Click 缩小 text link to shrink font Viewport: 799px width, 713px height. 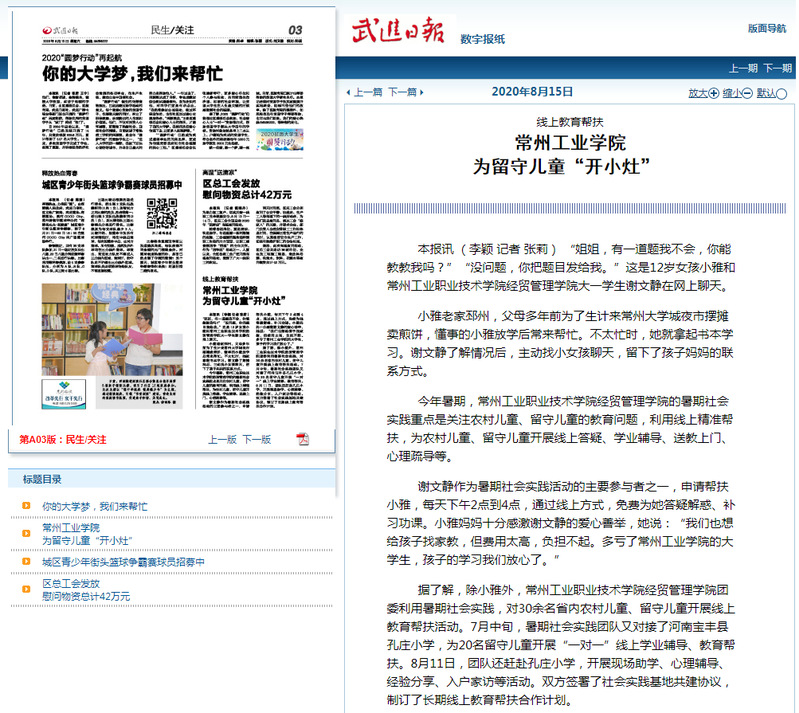(732, 93)
